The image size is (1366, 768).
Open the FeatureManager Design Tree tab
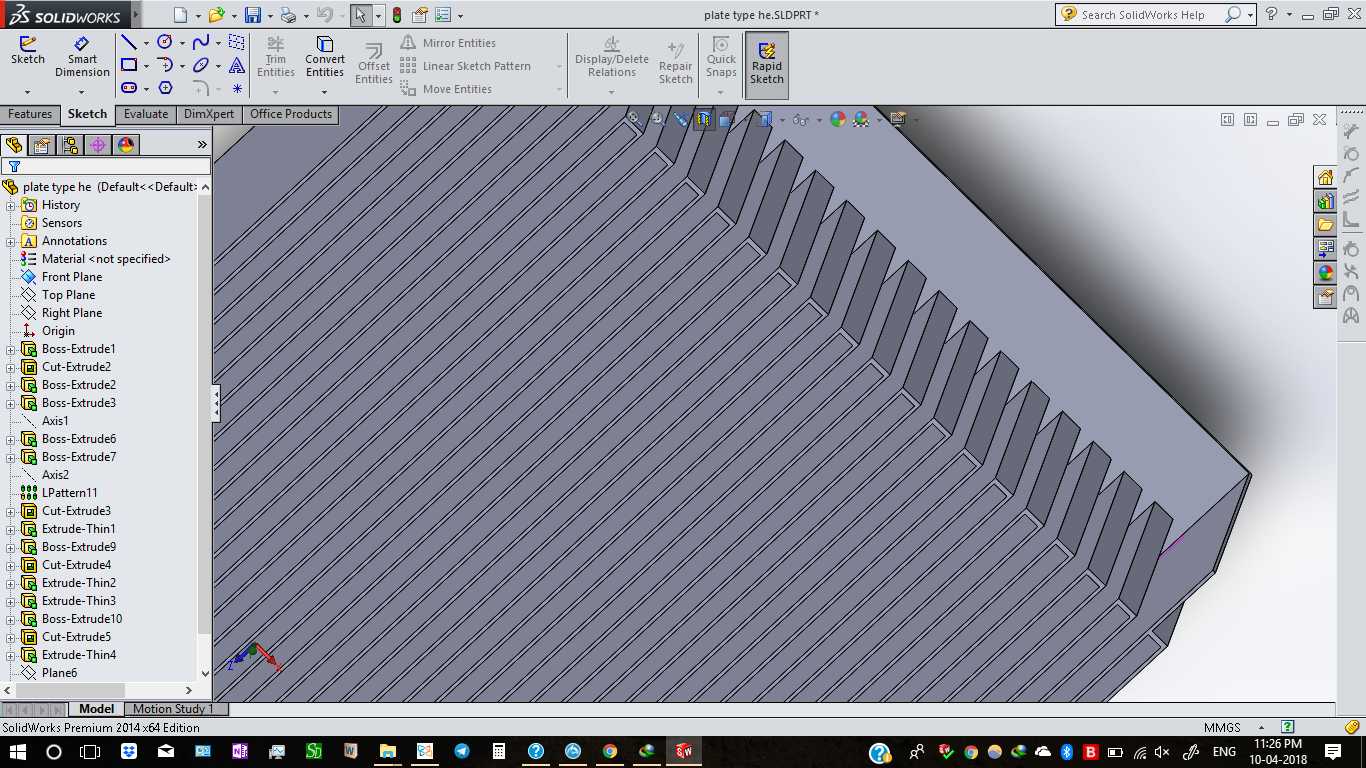coord(14,145)
